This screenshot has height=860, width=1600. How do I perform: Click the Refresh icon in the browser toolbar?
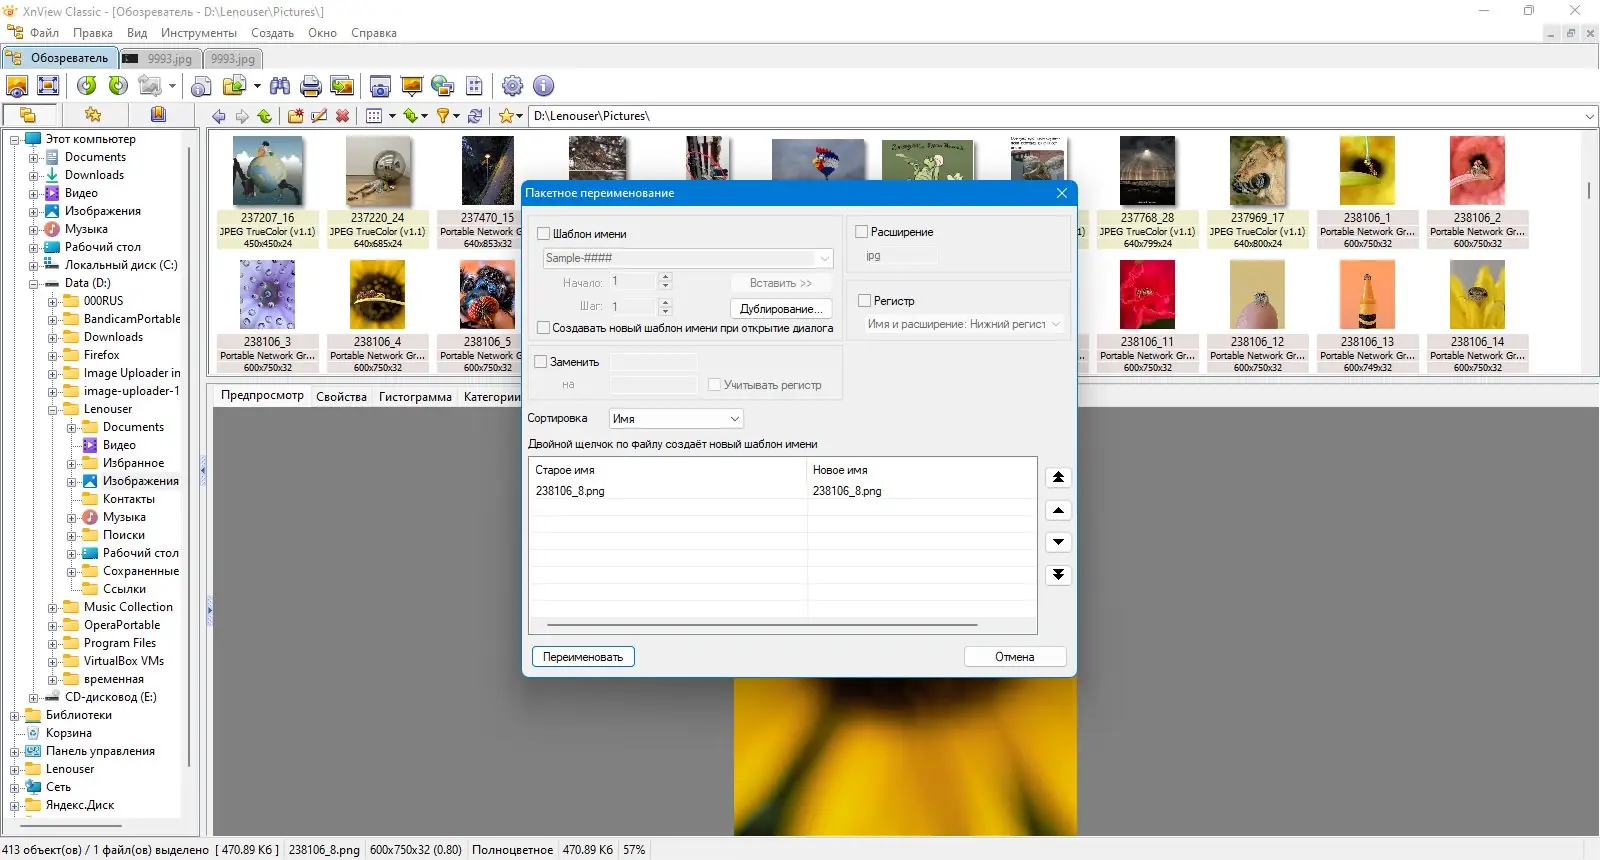click(x=475, y=116)
